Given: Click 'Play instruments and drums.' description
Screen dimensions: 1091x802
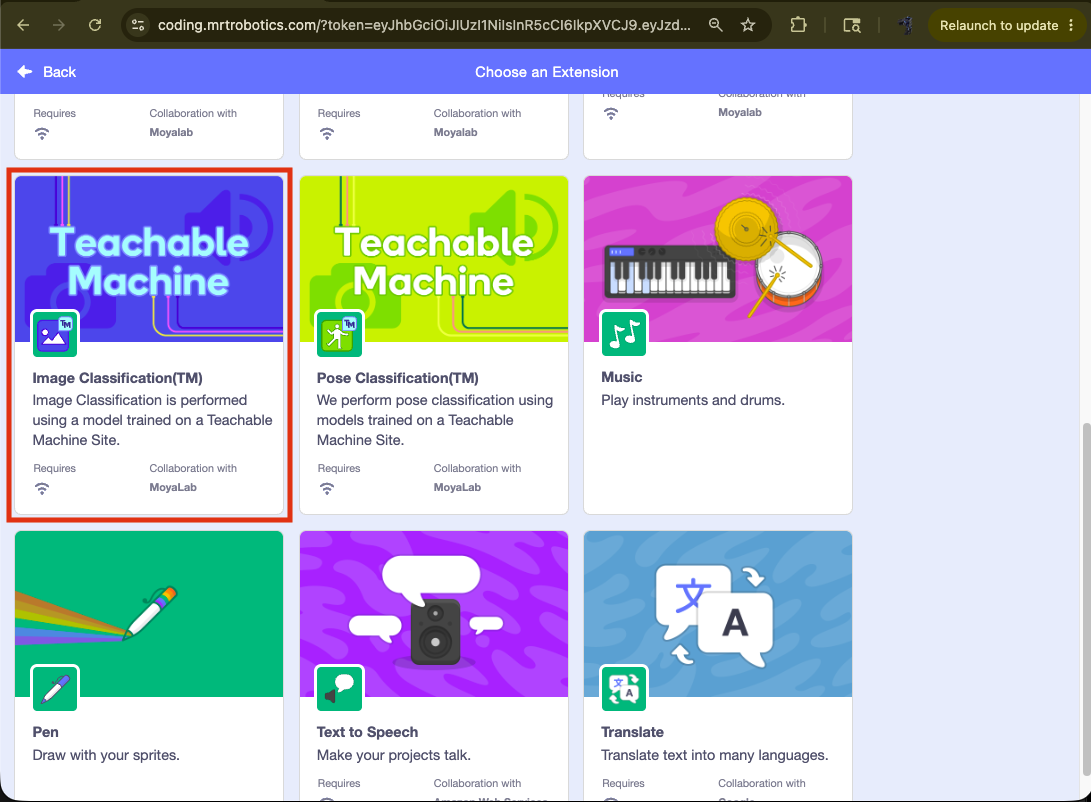Looking at the screenshot, I should [692, 400].
